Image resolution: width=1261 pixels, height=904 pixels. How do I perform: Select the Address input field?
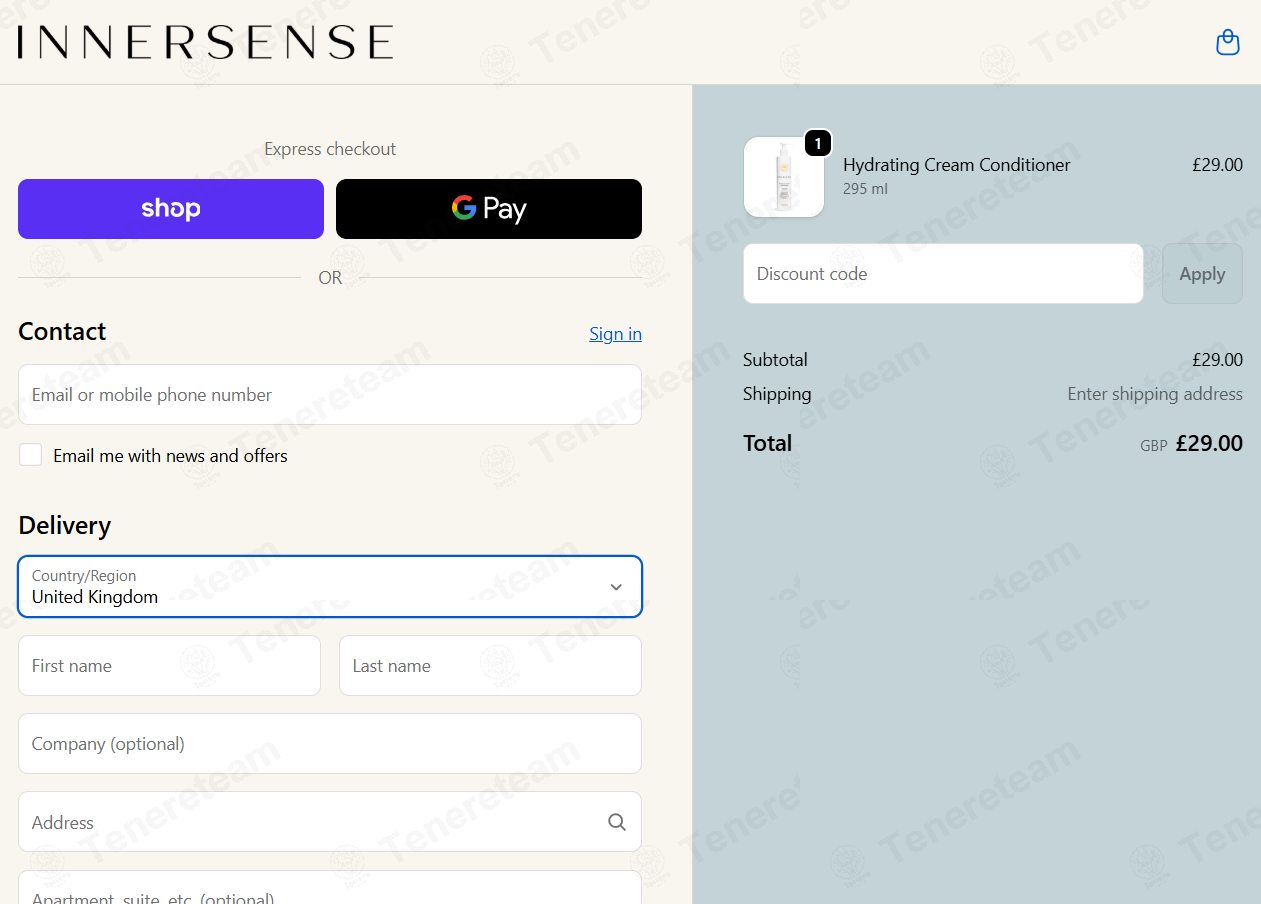coord(330,822)
